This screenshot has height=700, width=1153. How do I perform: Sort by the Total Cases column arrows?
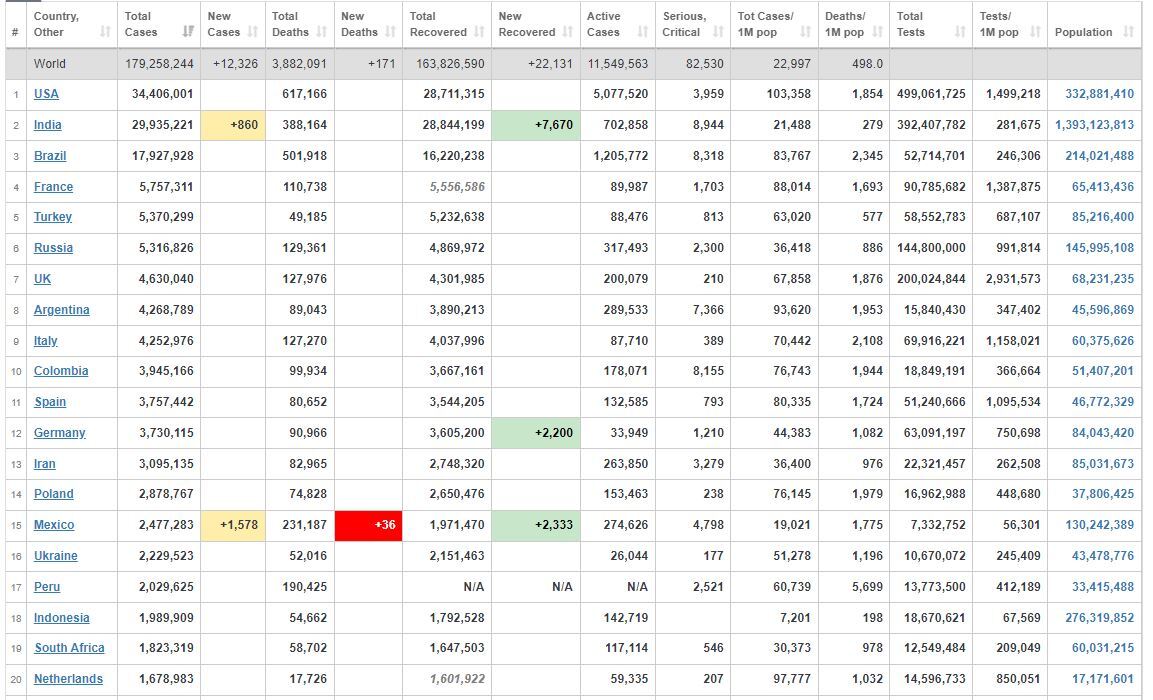click(x=189, y=32)
